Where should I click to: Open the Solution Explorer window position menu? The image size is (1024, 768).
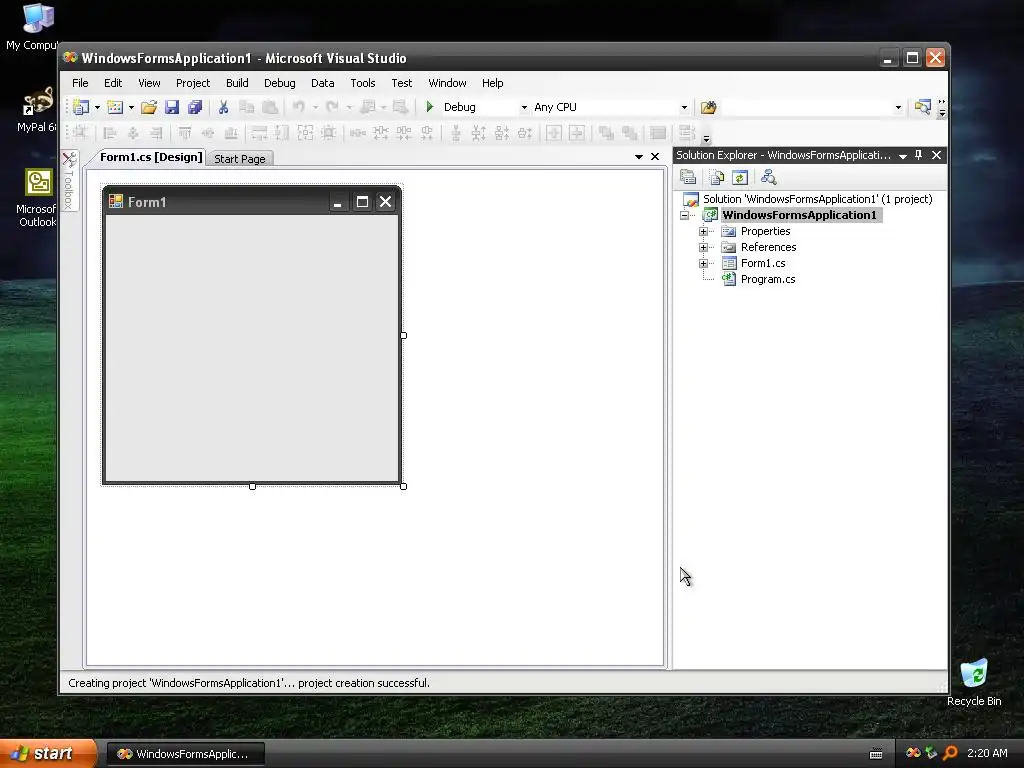pos(903,155)
